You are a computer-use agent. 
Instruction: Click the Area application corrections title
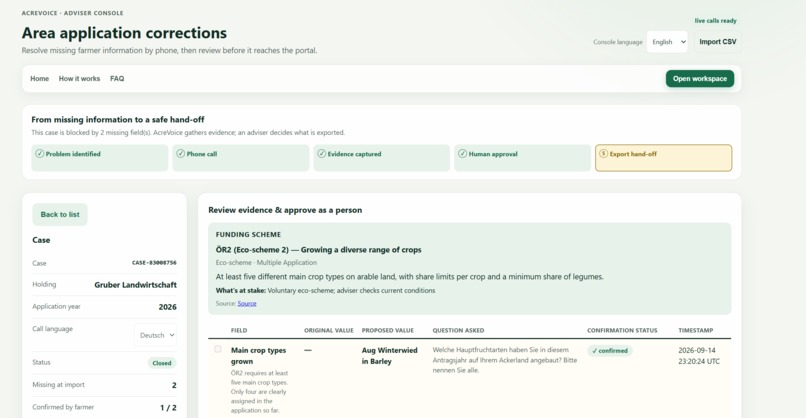124,33
